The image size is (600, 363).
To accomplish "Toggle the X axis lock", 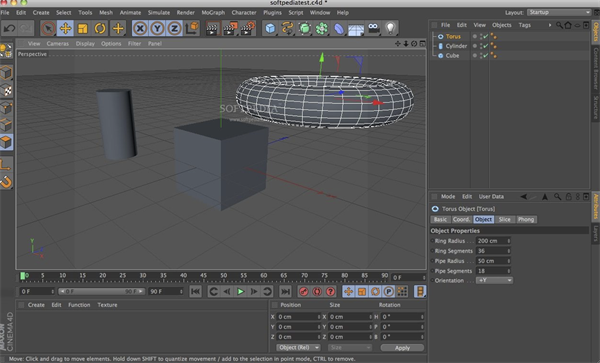I will 140,28.
